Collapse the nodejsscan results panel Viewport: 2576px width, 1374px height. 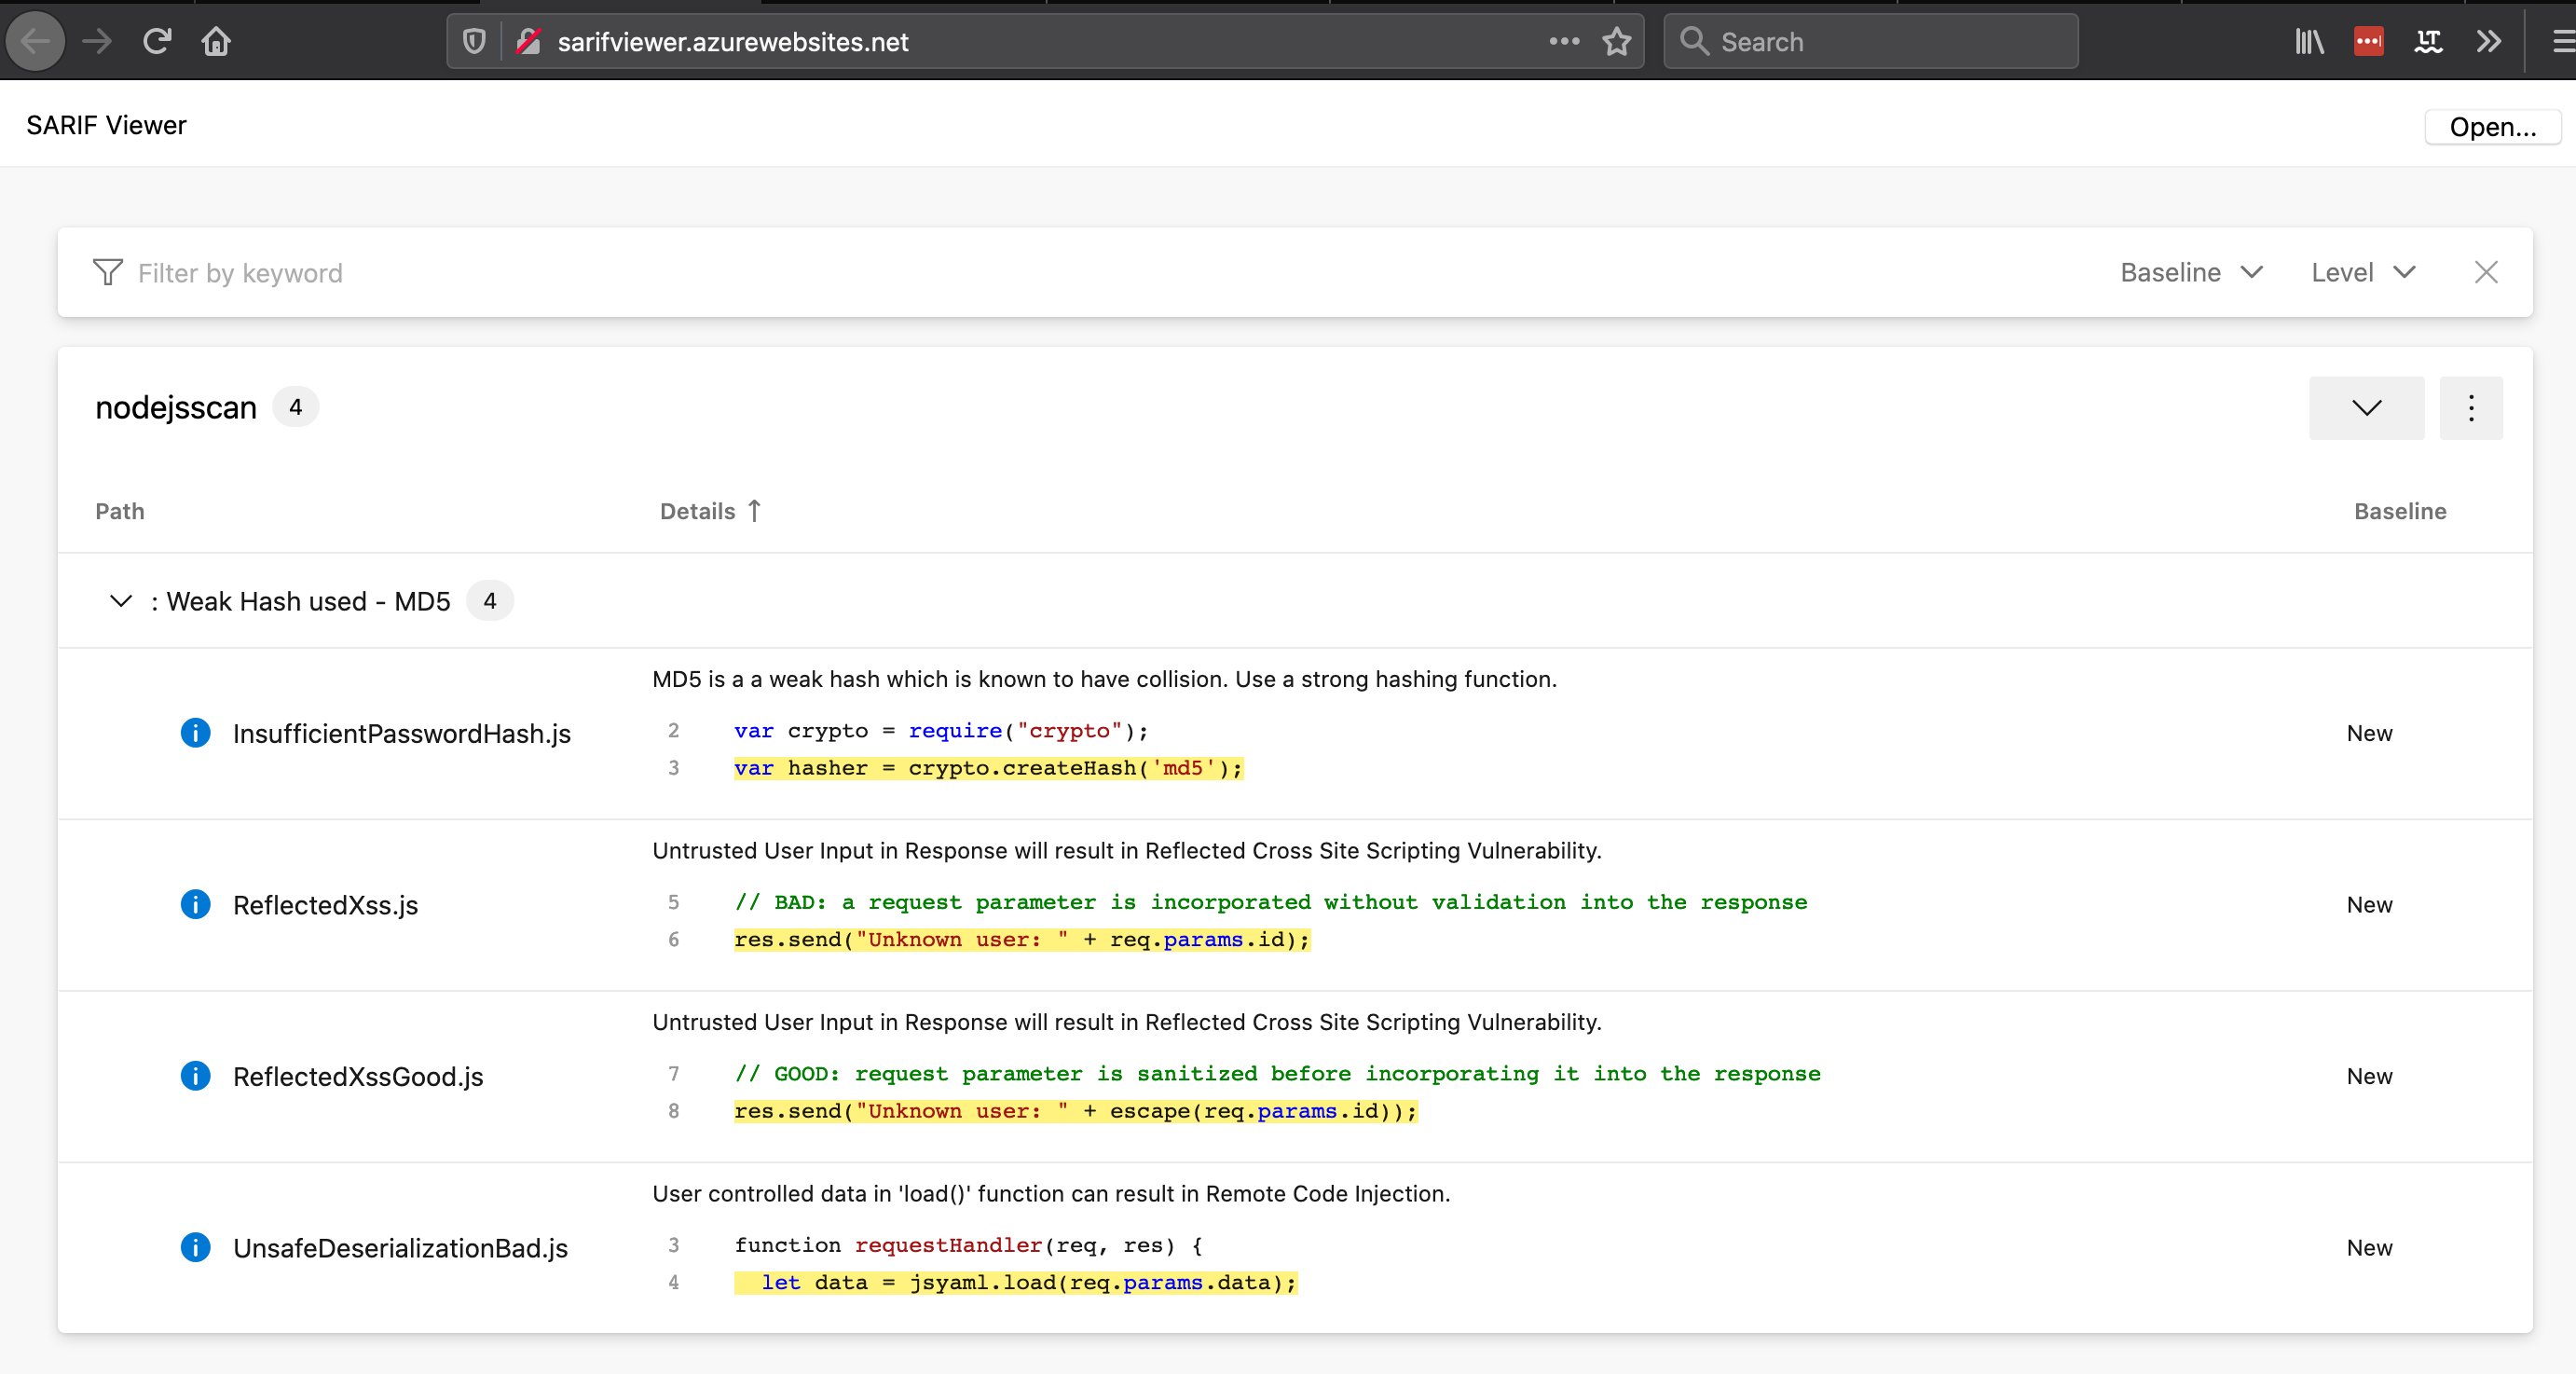[2365, 407]
